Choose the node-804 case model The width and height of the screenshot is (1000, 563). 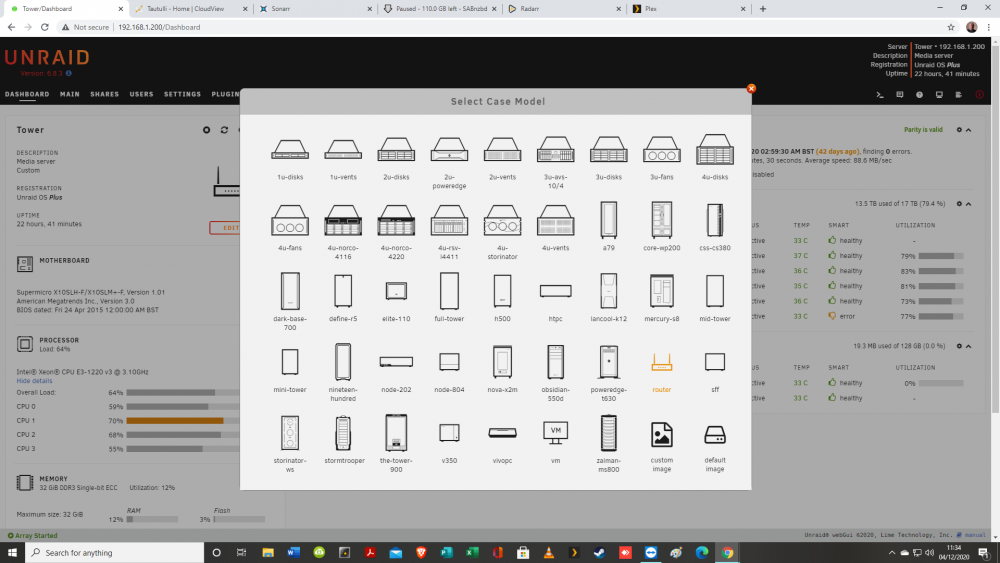(x=449, y=362)
